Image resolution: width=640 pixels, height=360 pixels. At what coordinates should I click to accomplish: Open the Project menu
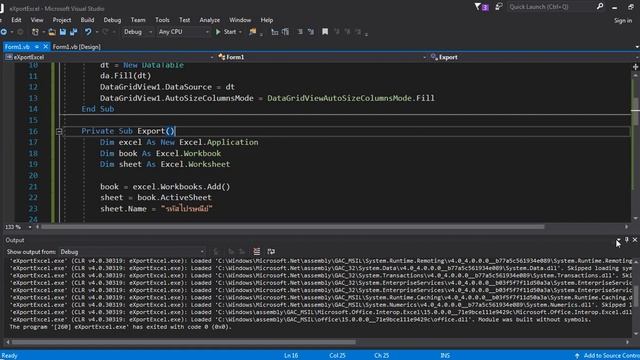point(62,20)
